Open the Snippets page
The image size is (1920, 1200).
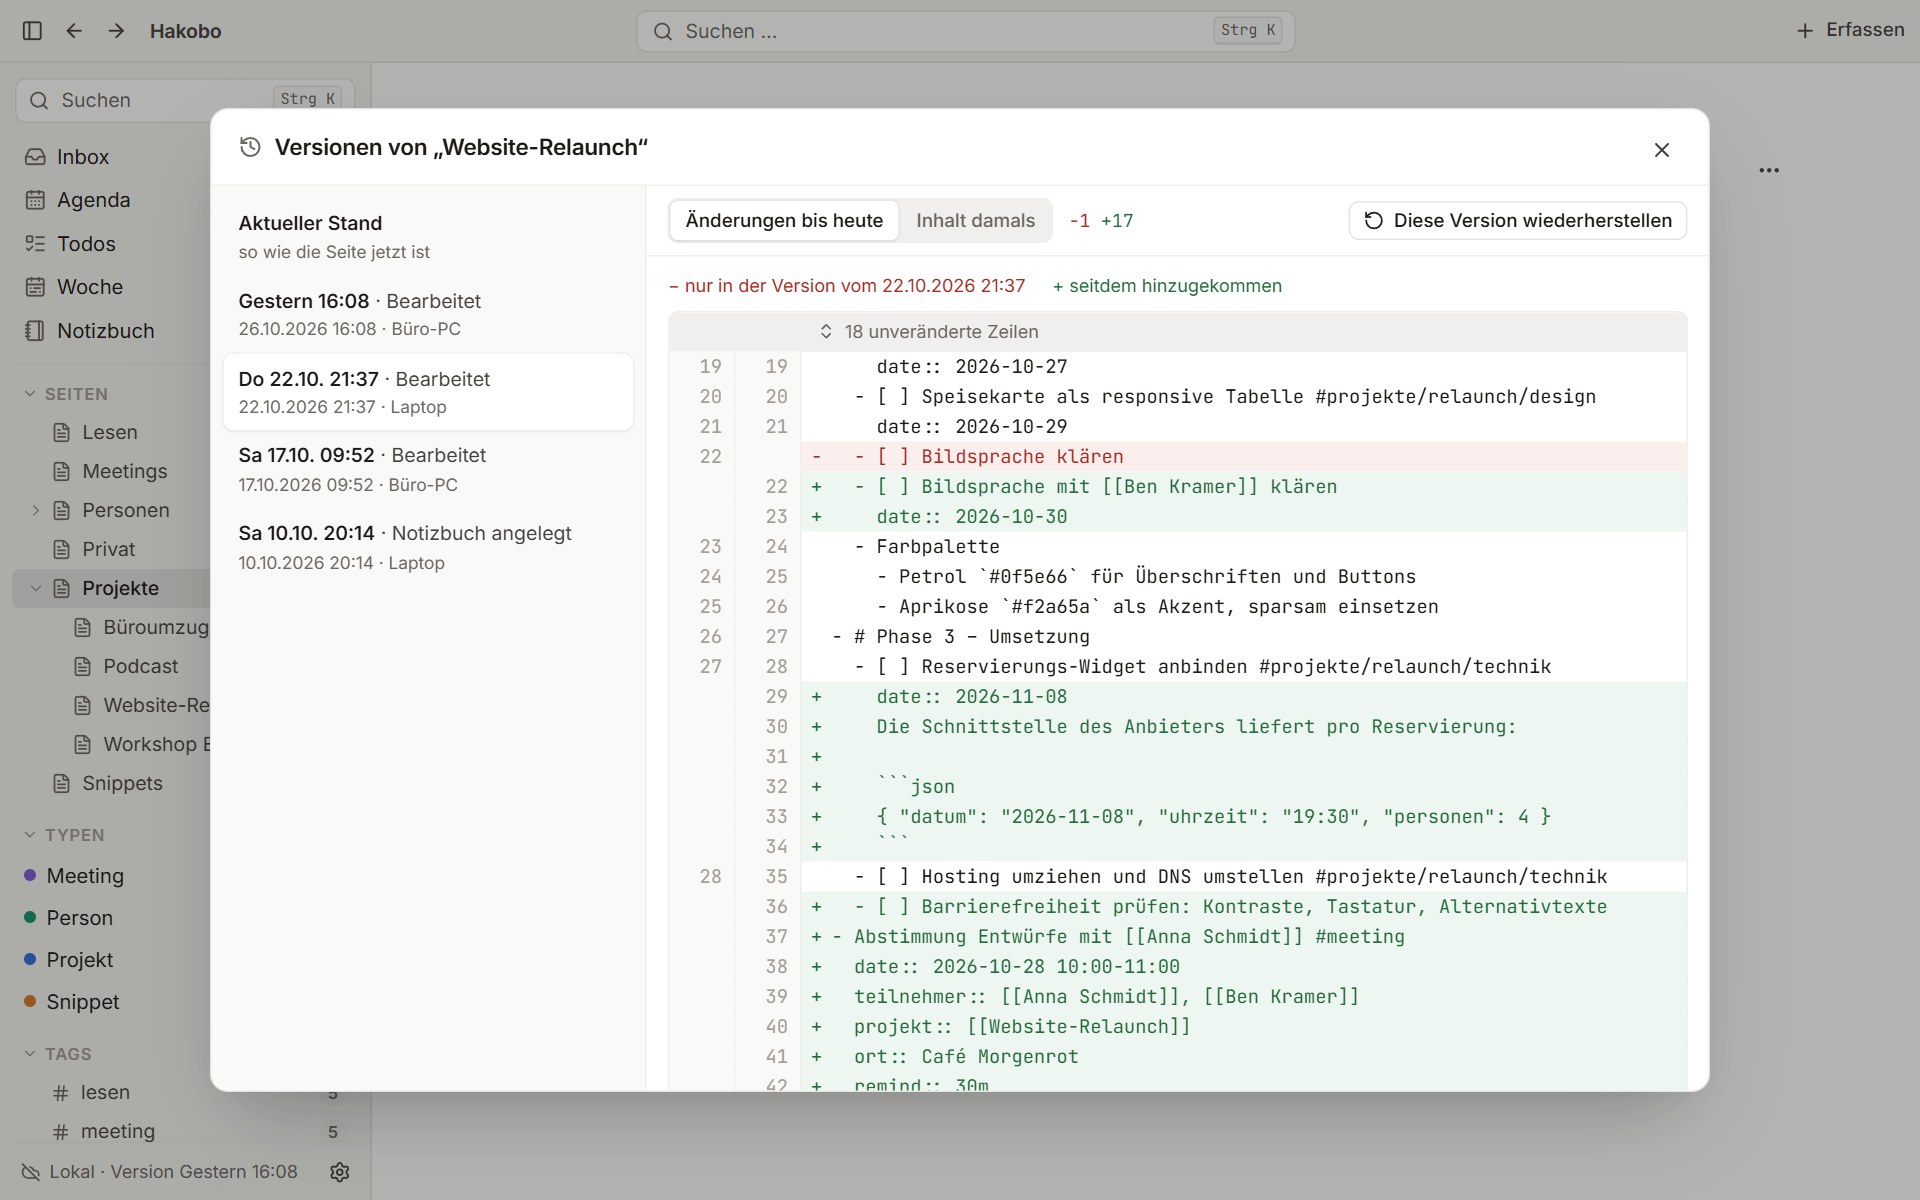[x=122, y=783]
